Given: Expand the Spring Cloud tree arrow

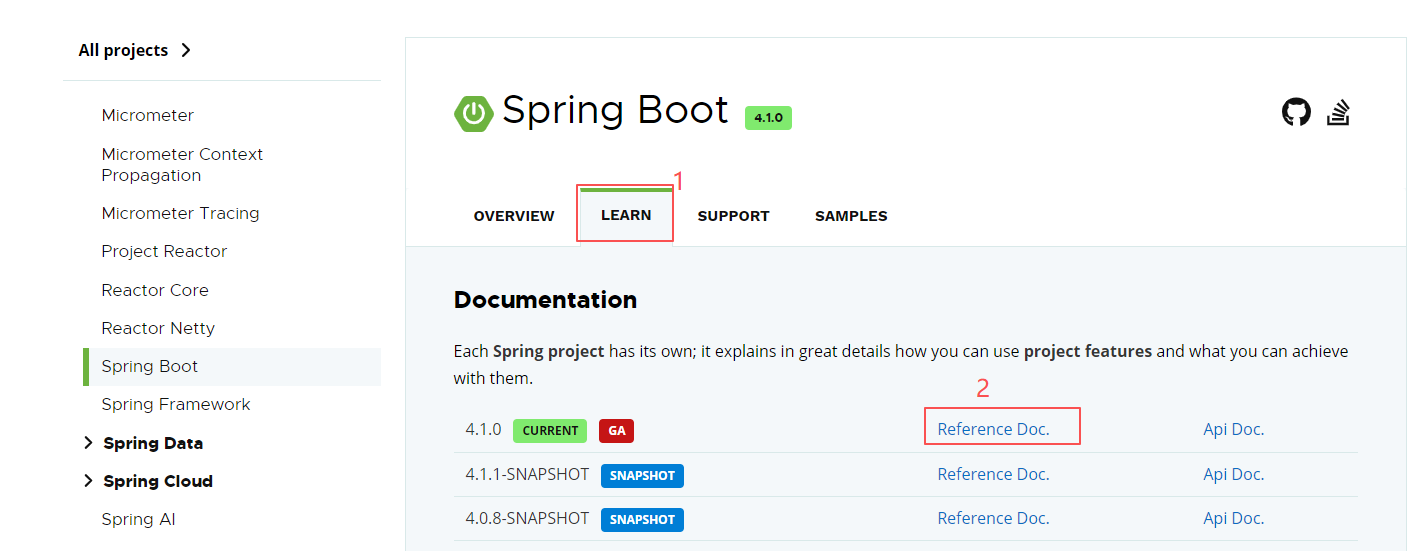Looking at the screenshot, I should (x=88, y=481).
